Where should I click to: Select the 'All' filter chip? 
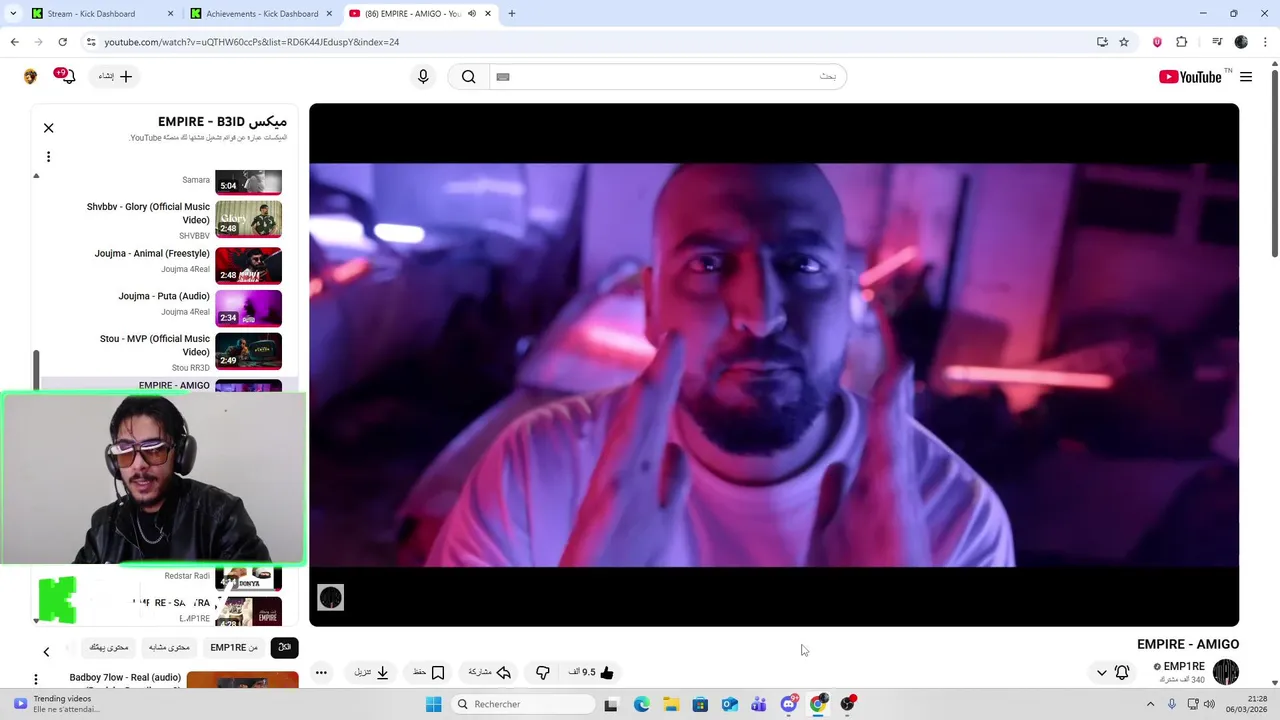pos(284,647)
